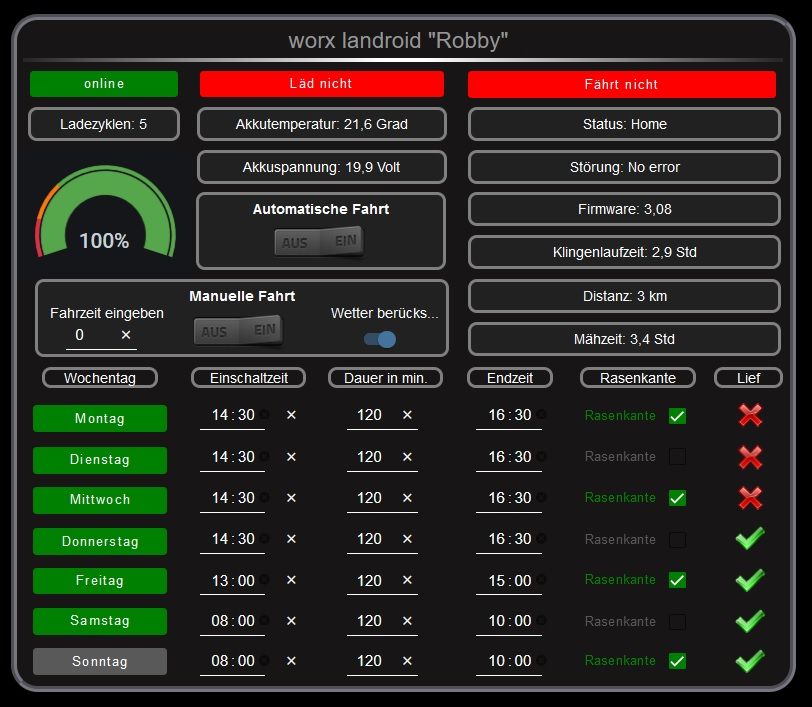Edit the Mittwoch Endzeit 16:30 field
Screen dimensions: 812x707
(509, 498)
